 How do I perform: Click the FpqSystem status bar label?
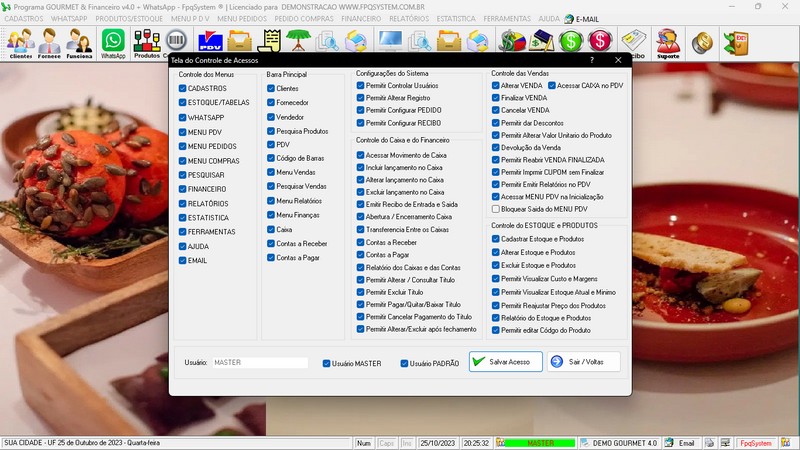click(x=756, y=443)
